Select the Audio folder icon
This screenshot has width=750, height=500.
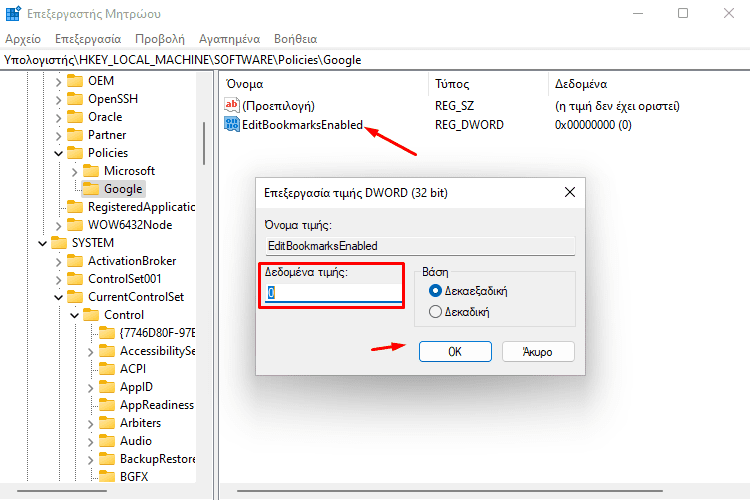click(107, 441)
